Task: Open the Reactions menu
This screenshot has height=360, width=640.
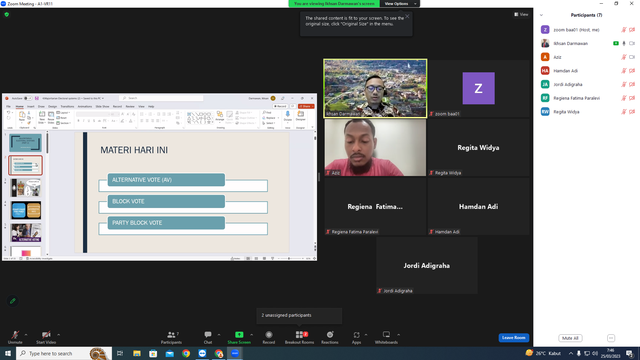Action: [x=330, y=337]
